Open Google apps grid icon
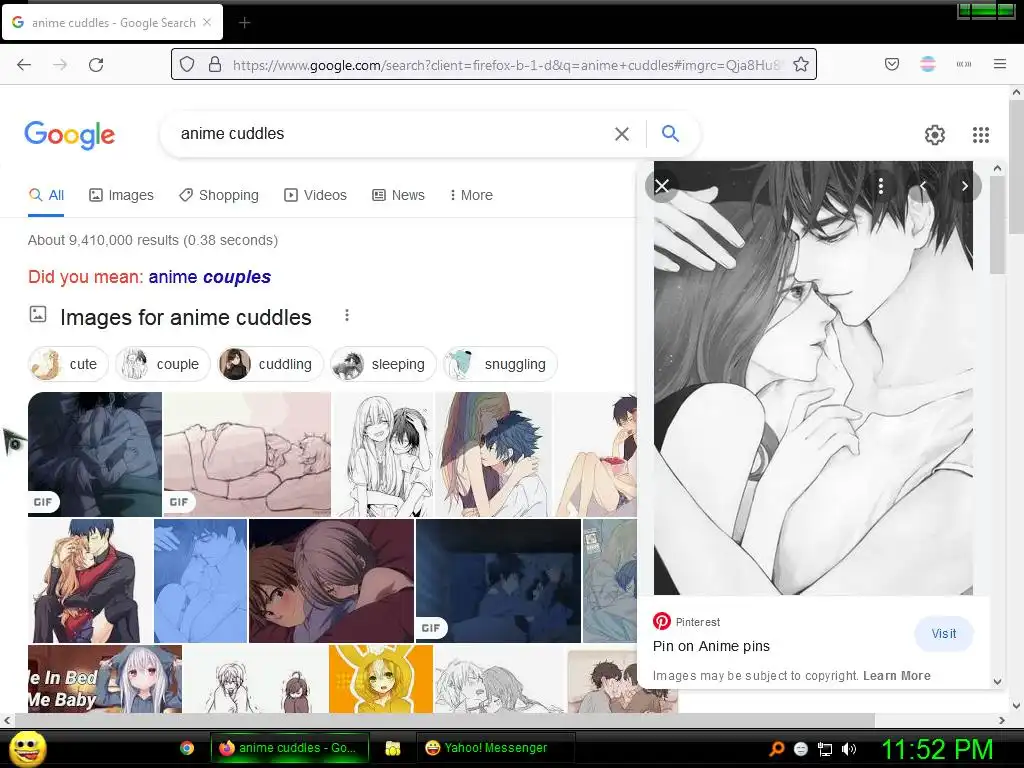 point(980,135)
